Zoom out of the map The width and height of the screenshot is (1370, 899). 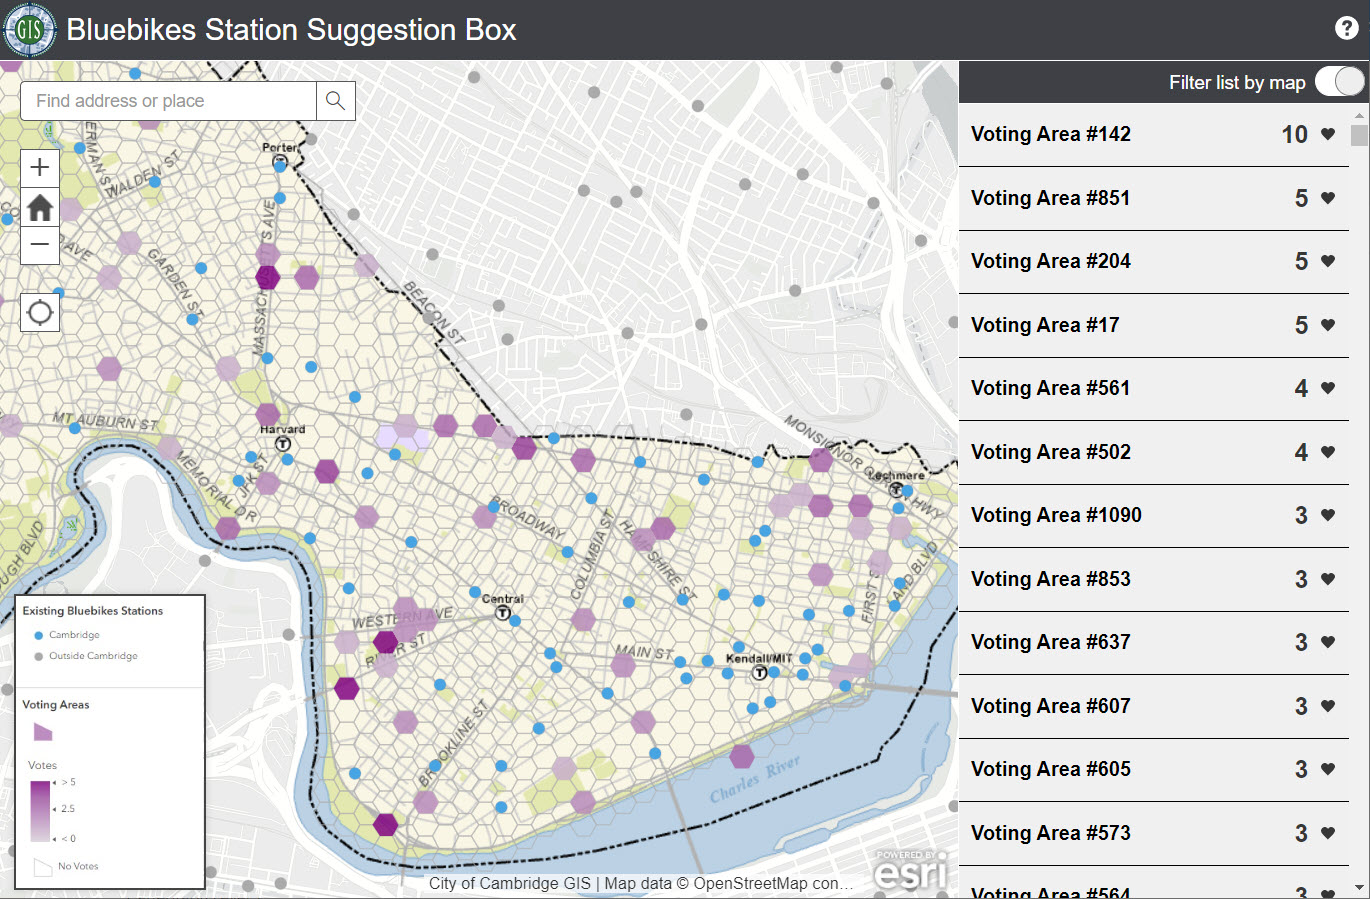coord(40,244)
